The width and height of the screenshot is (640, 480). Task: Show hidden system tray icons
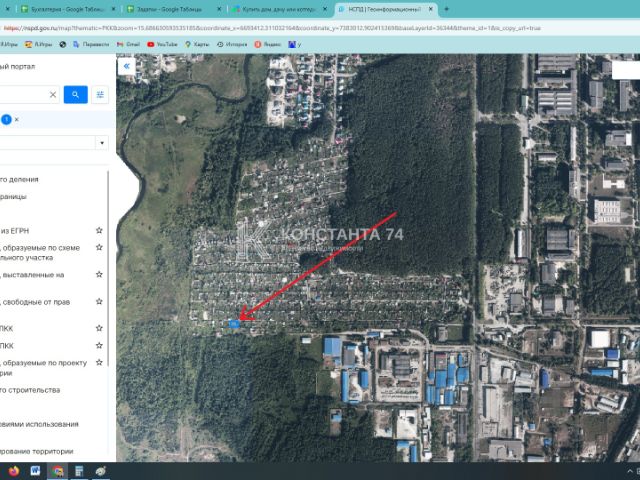tap(630, 472)
